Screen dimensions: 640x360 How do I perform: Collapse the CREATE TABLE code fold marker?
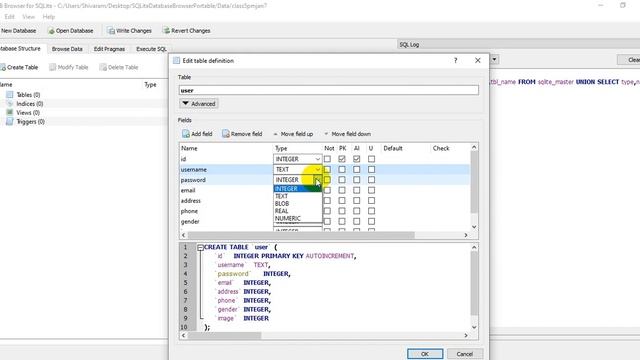[200, 247]
